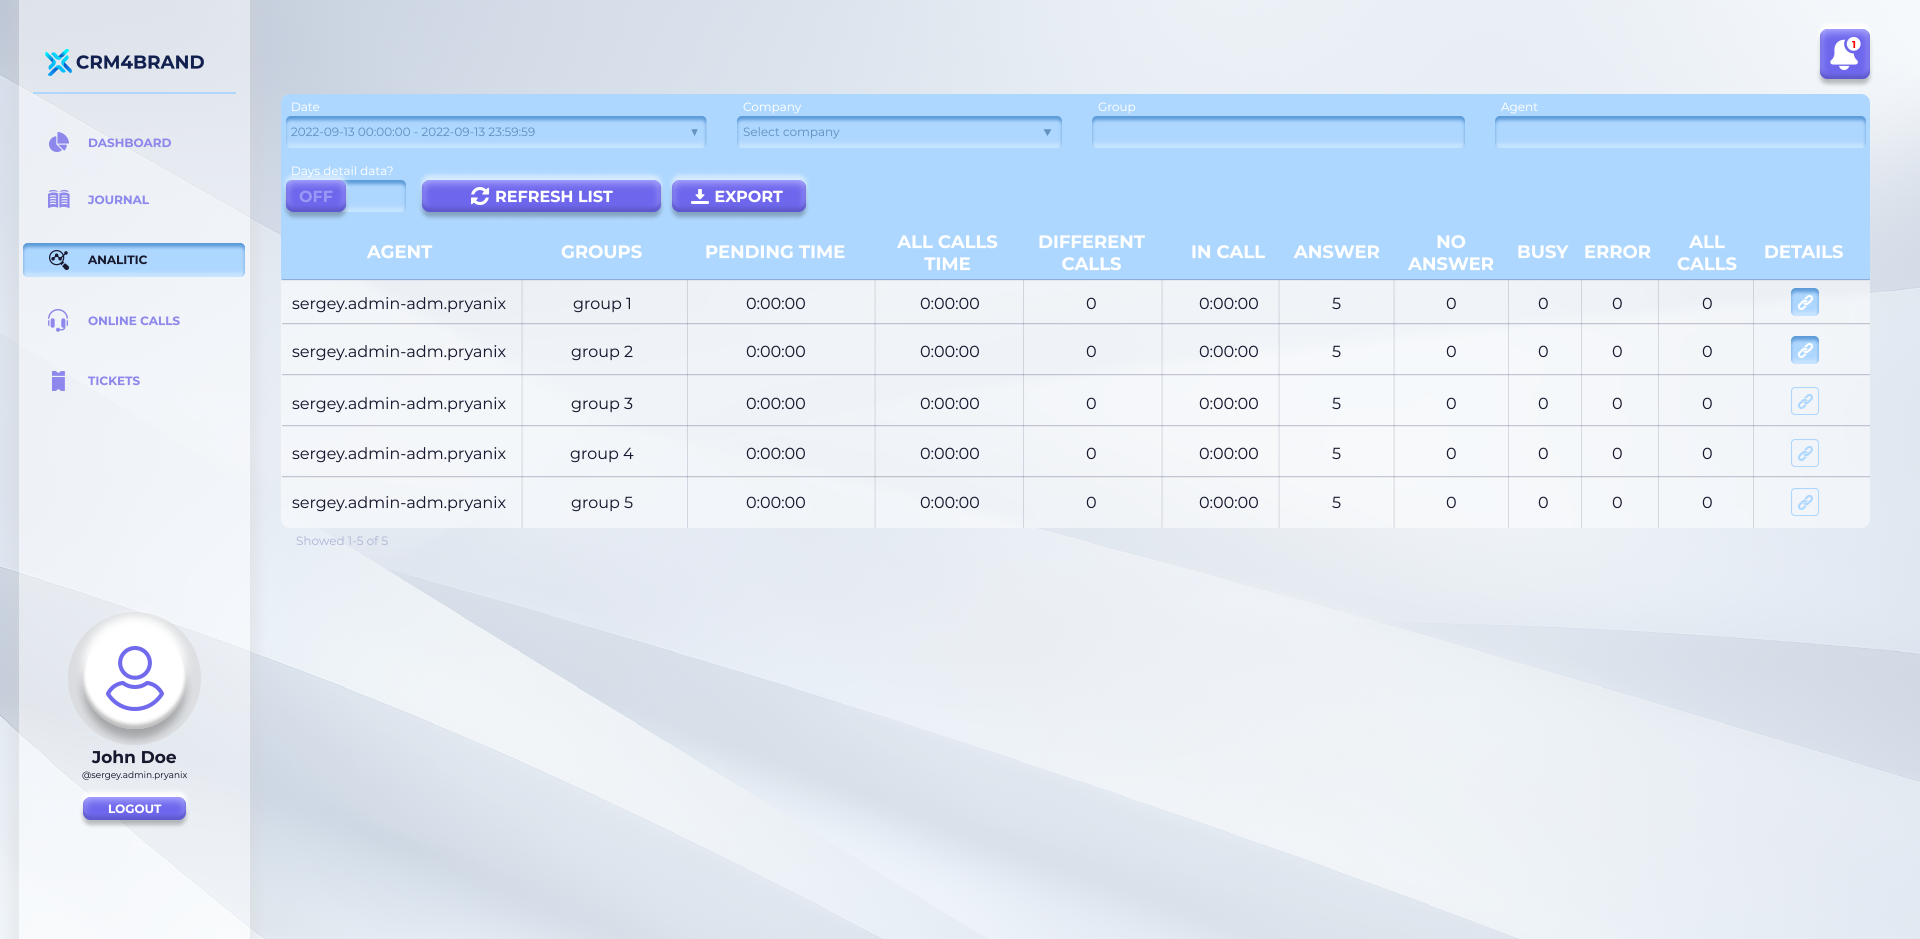Viewport: 1920px width, 939px height.
Task: Click the John Doe profile avatar
Action: click(134, 678)
